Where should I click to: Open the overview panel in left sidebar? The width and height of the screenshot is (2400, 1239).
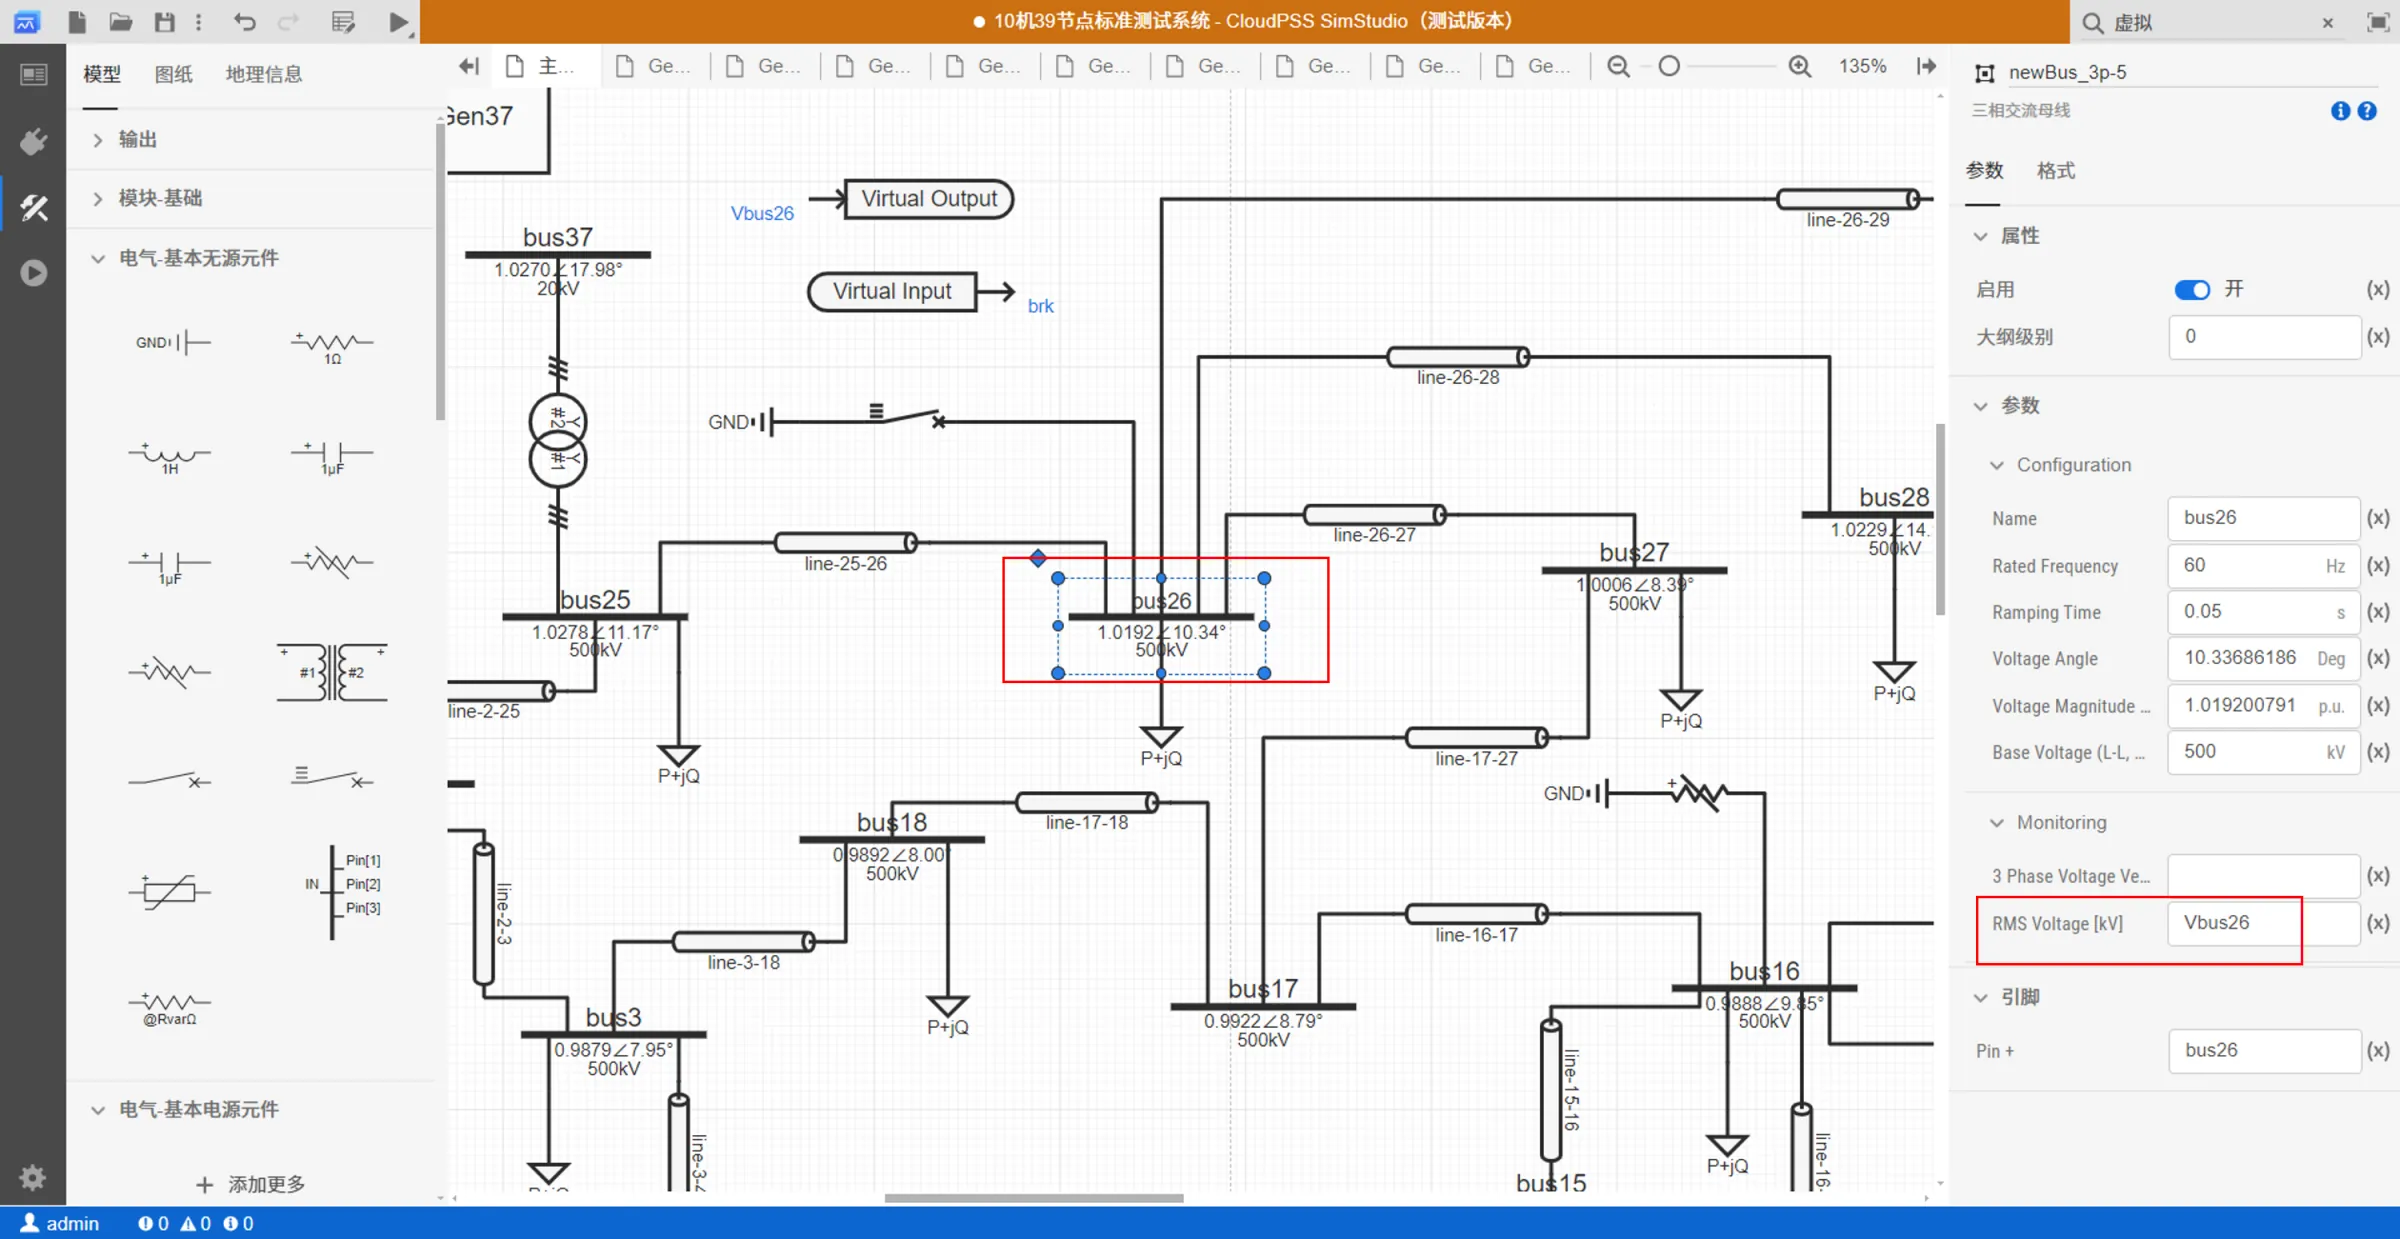coord(33,75)
